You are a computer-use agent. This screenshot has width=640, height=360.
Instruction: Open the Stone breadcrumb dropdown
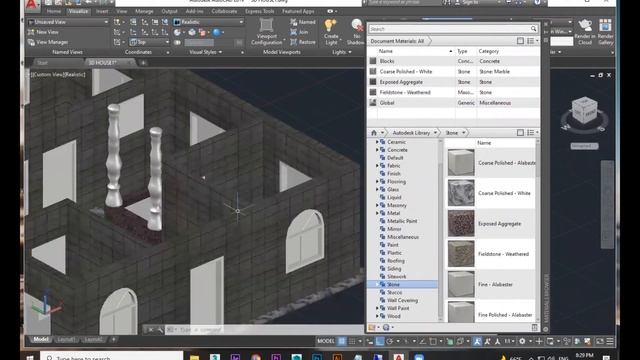[463, 133]
